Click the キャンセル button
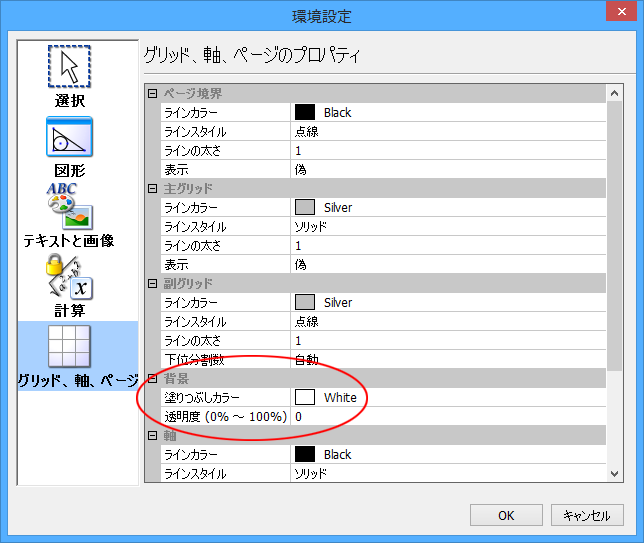Image resolution: width=644 pixels, height=543 pixels. coord(587,515)
